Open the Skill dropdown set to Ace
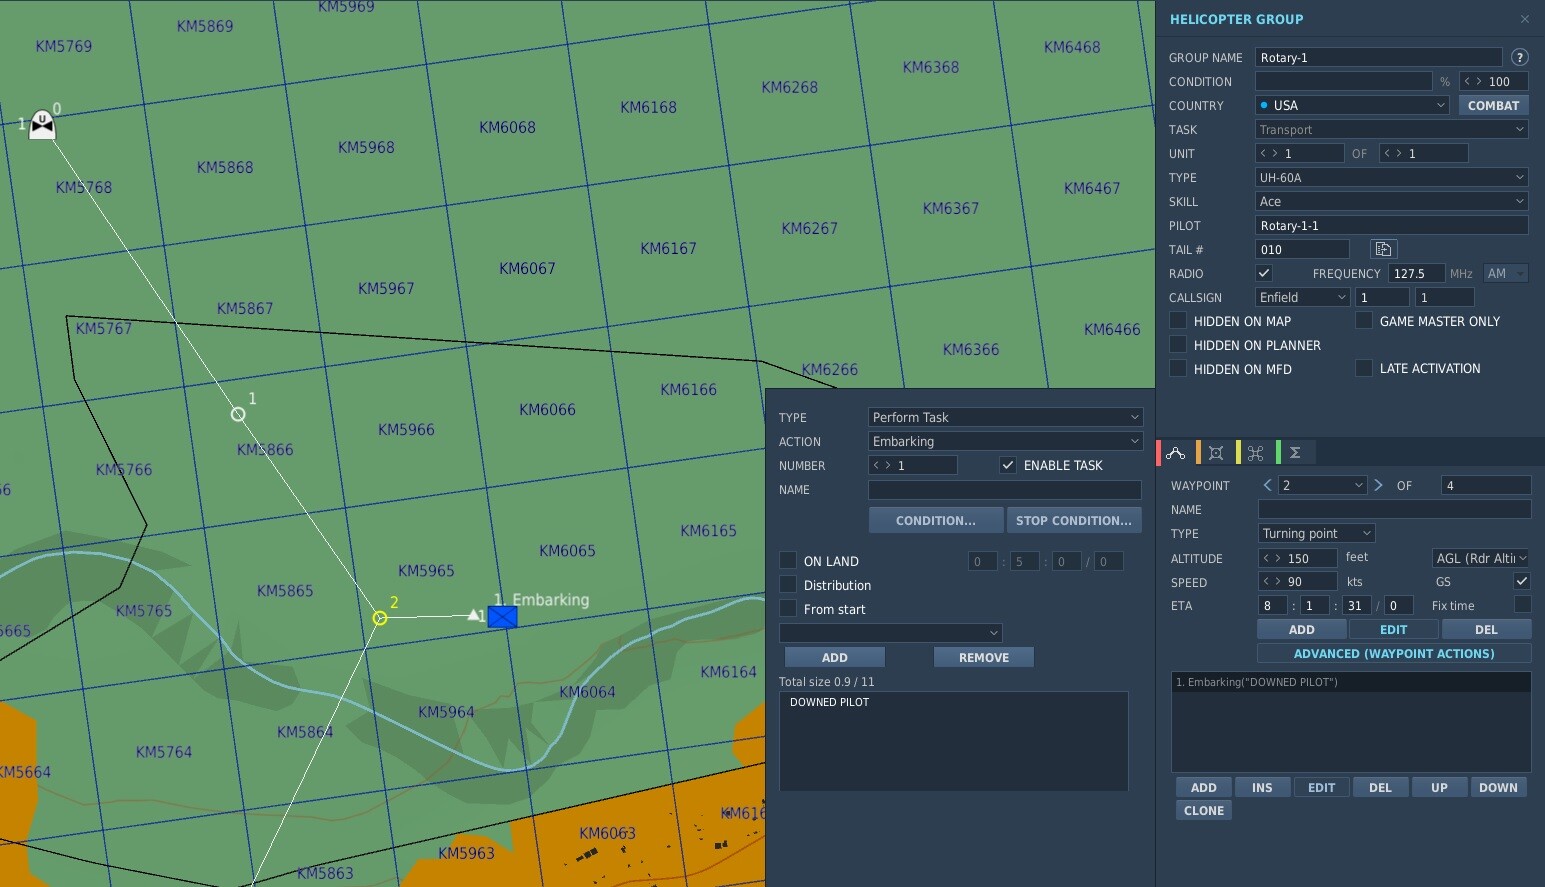The height and width of the screenshot is (887, 1545). [x=1391, y=201]
